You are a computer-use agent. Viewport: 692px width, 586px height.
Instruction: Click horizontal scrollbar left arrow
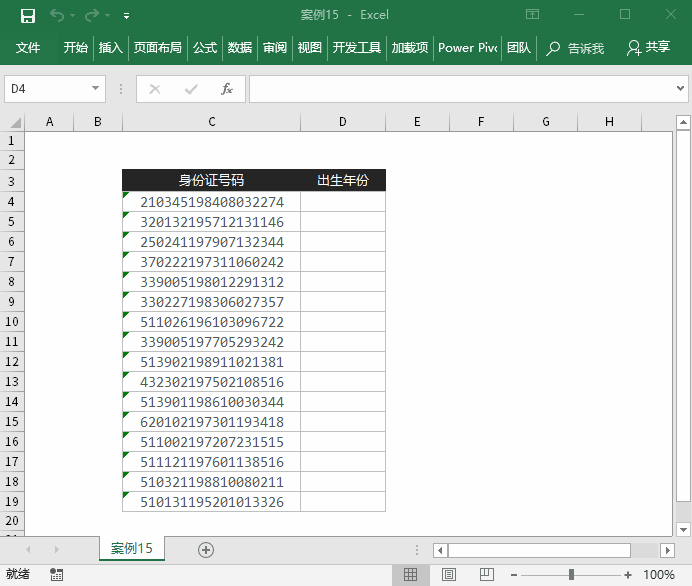point(440,550)
